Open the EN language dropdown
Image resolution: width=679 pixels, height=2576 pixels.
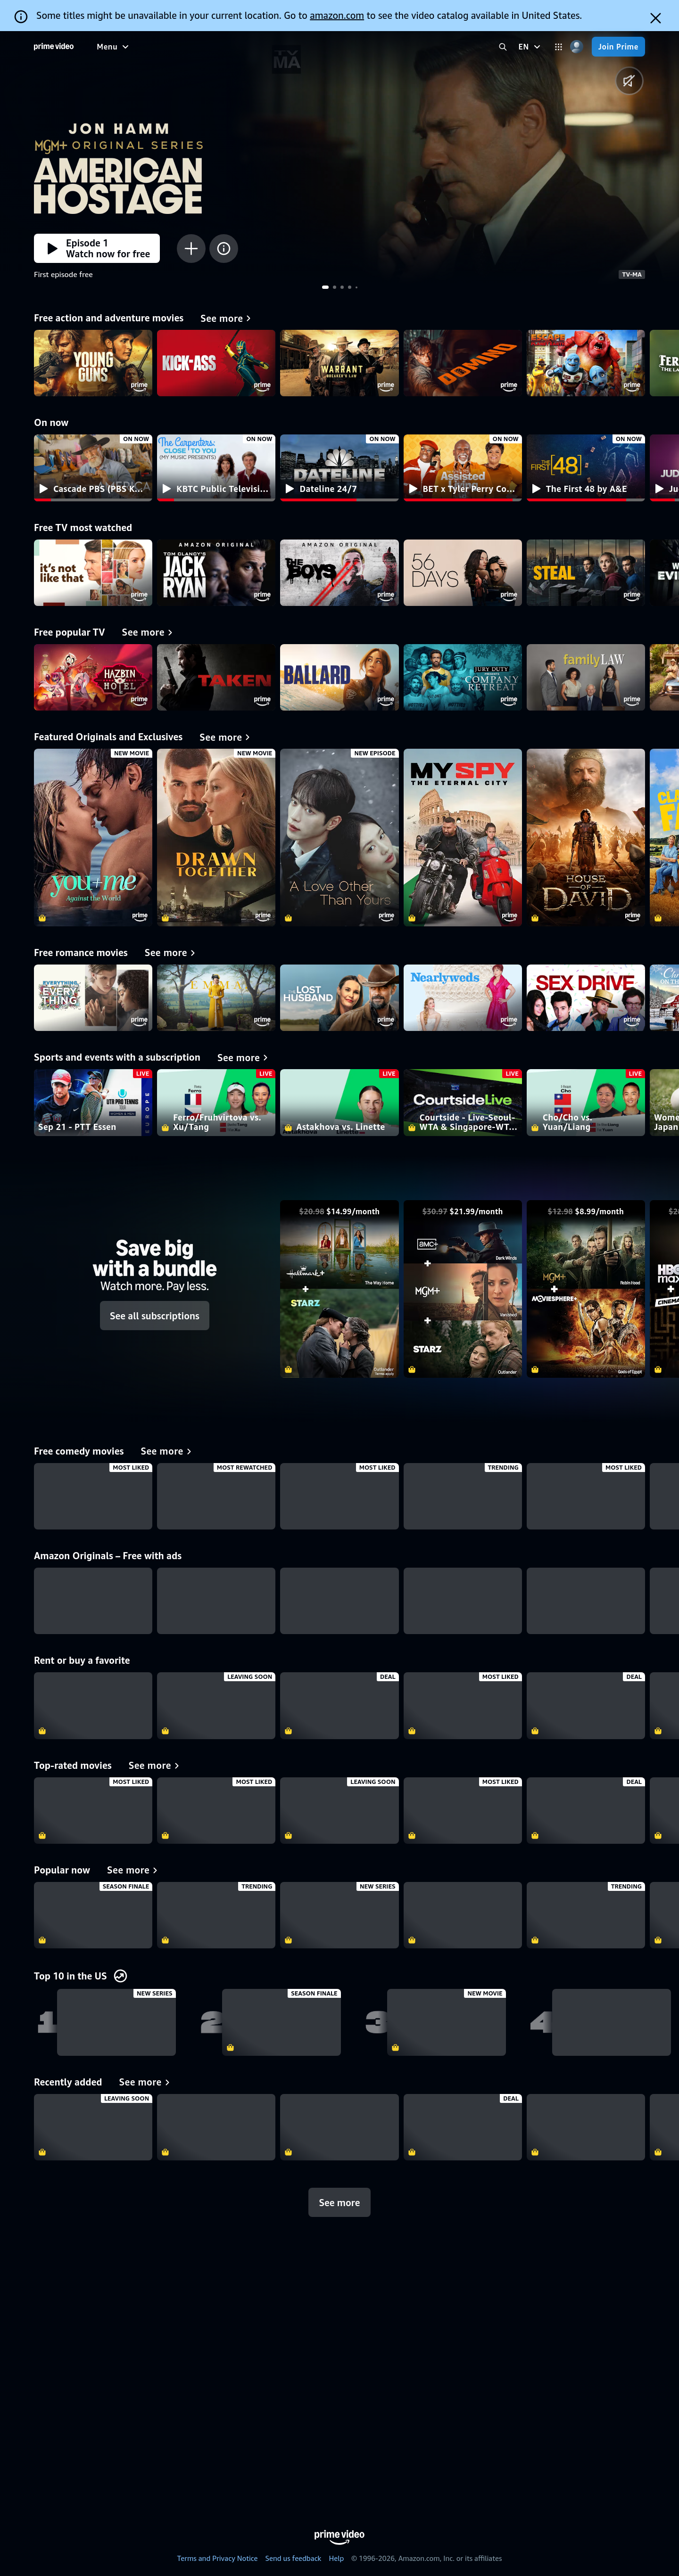tap(528, 47)
